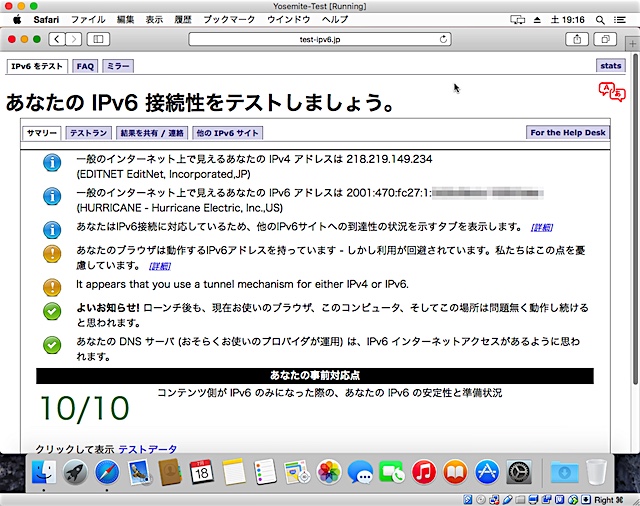Viewport: 640px width, 506px height.
Task: Select the サマリー tab
Action: [x=42, y=133]
